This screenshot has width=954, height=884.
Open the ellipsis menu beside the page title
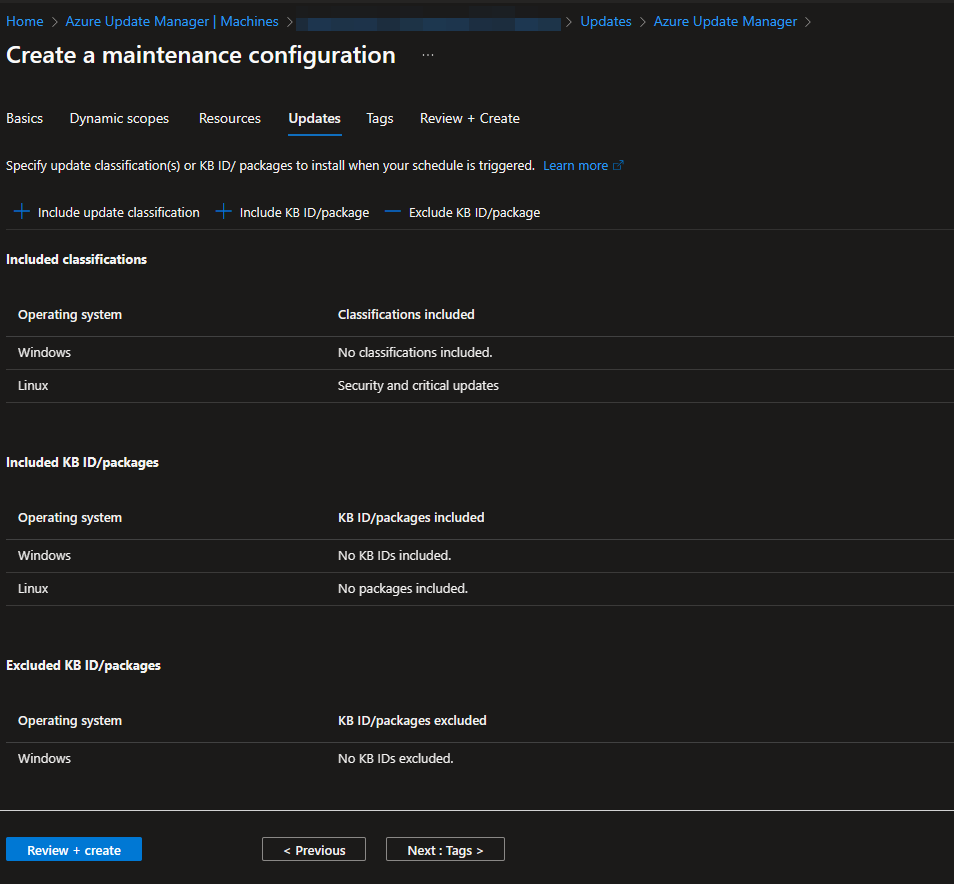click(428, 55)
